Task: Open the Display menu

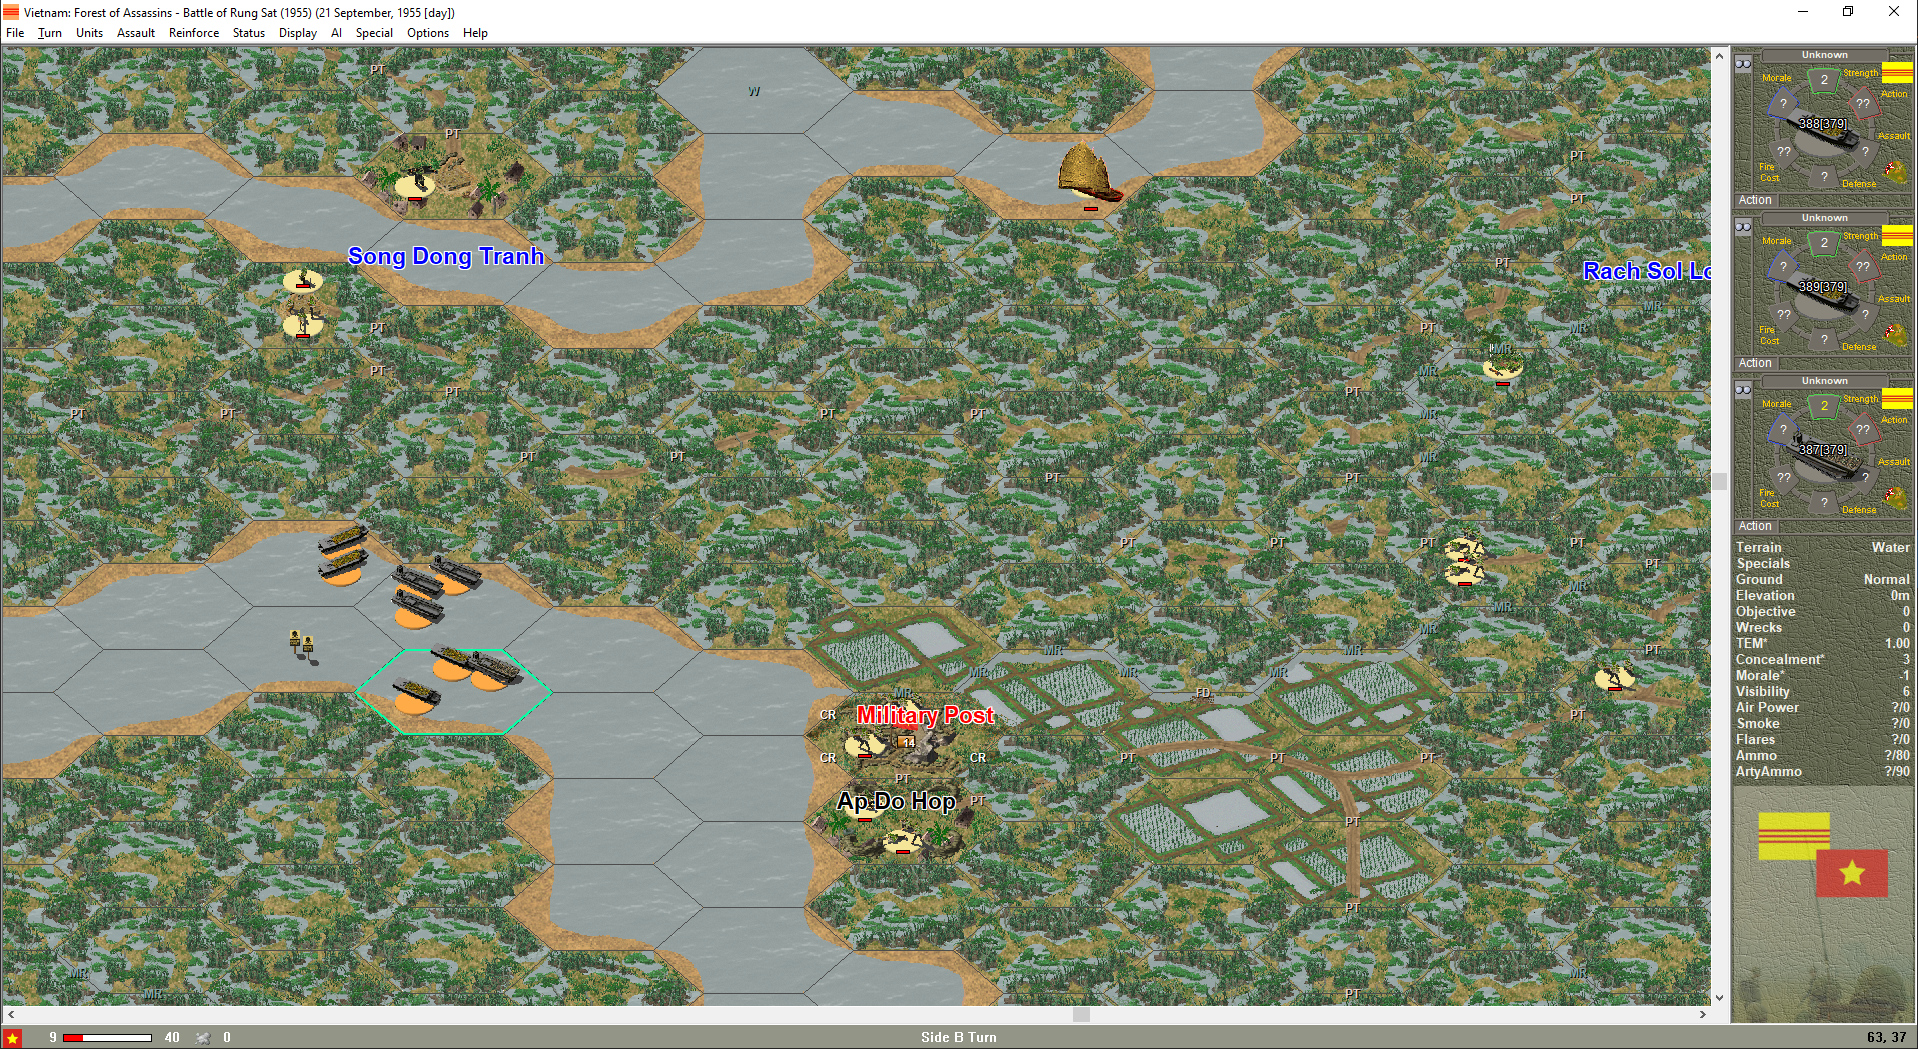Action: tap(298, 33)
